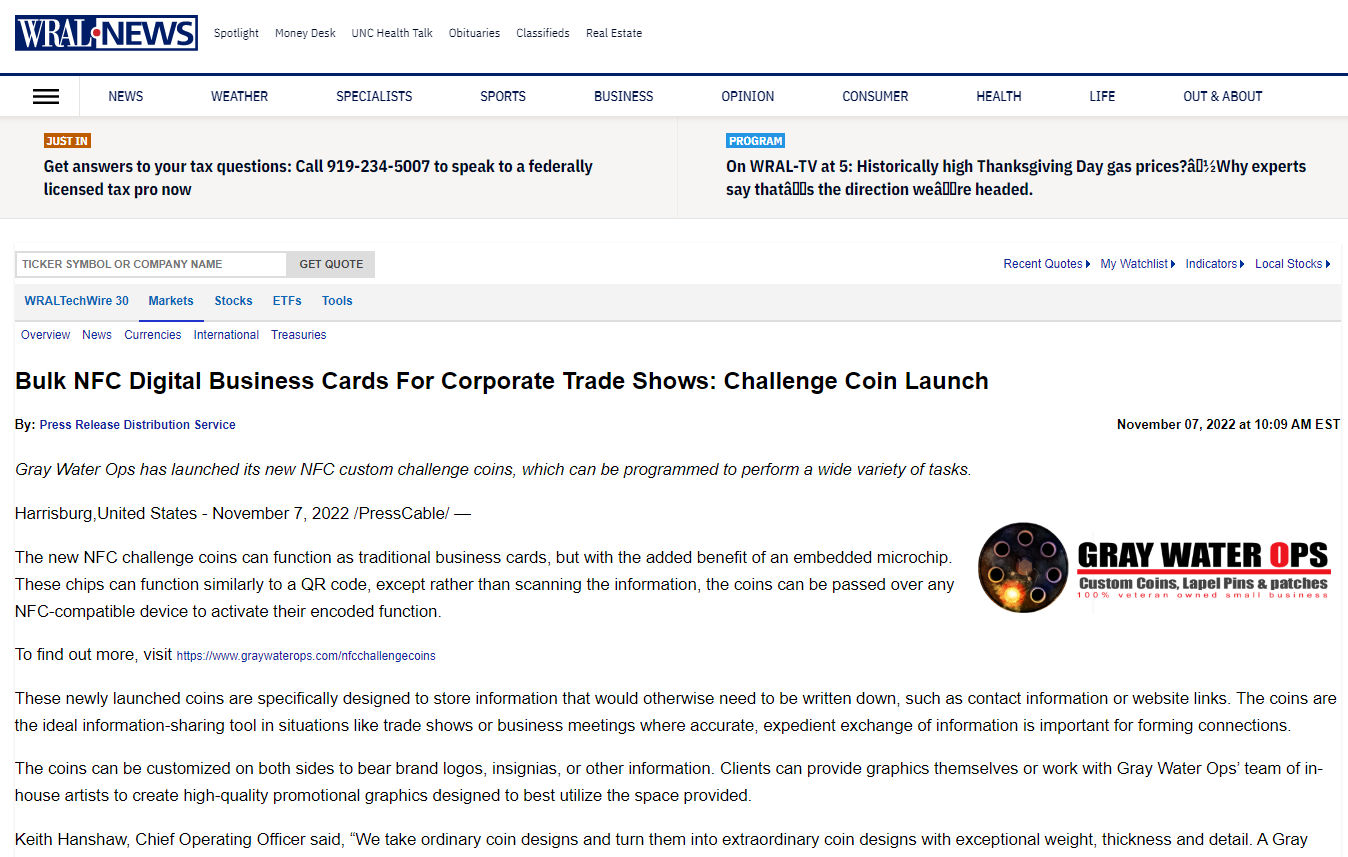Open the Spotlight link

(x=237, y=33)
